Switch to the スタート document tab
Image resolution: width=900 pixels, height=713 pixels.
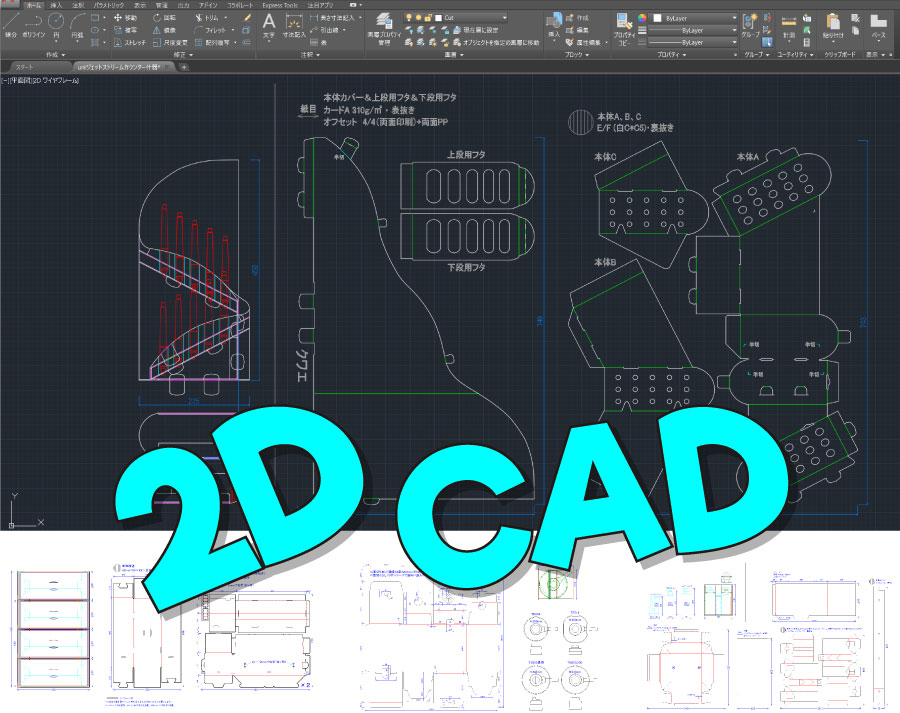pyautogui.click(x=24, y=66)
